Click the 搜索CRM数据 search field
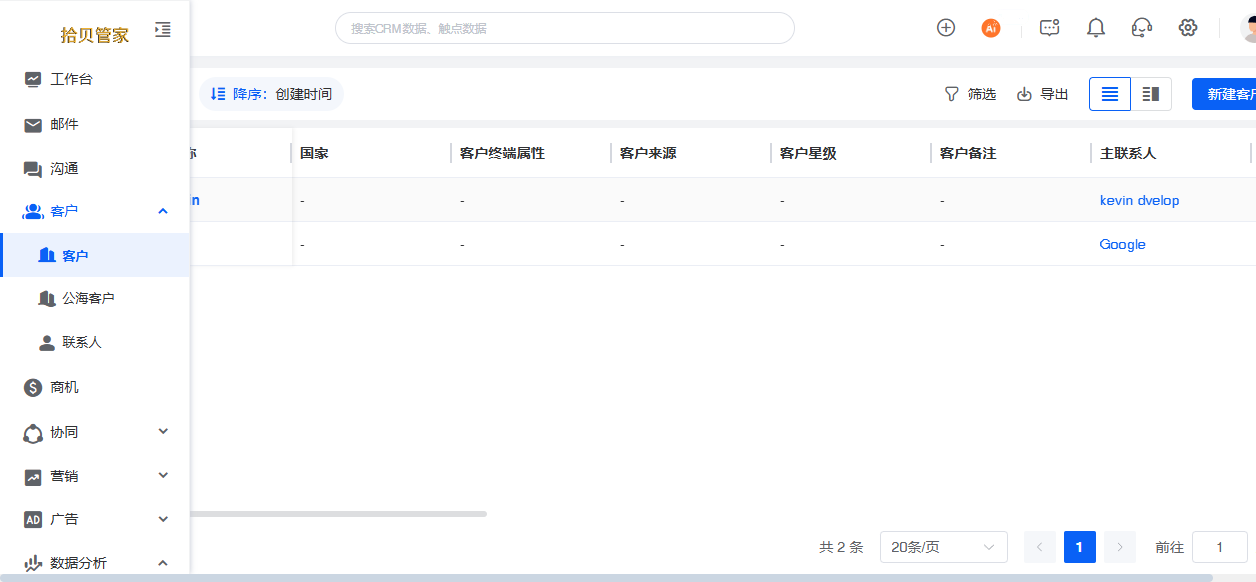This screenshot has height=582, width=1256. coord(565,28)
